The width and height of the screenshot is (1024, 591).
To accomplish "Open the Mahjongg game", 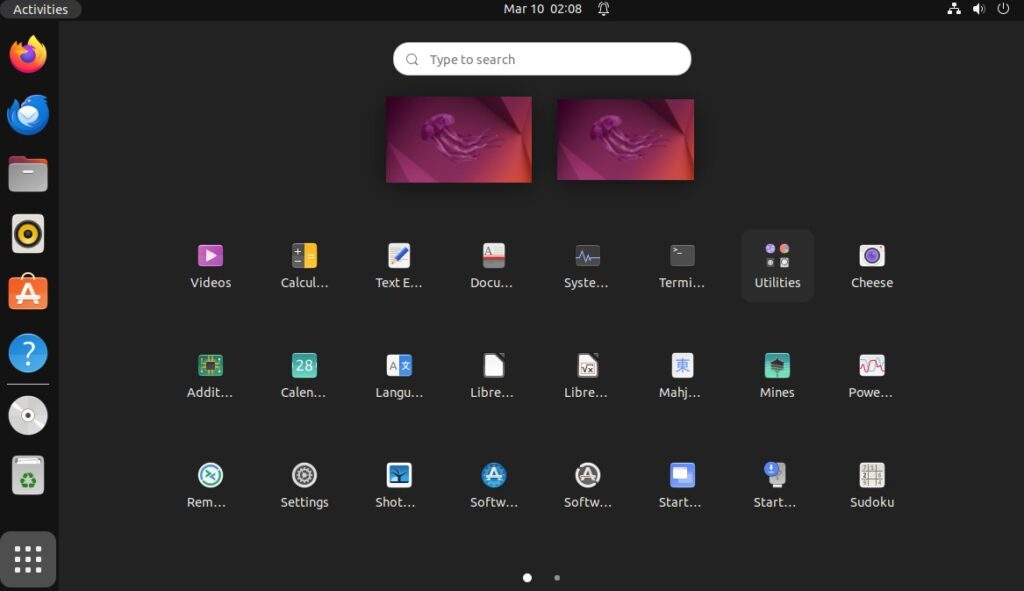I will (682, 365).
